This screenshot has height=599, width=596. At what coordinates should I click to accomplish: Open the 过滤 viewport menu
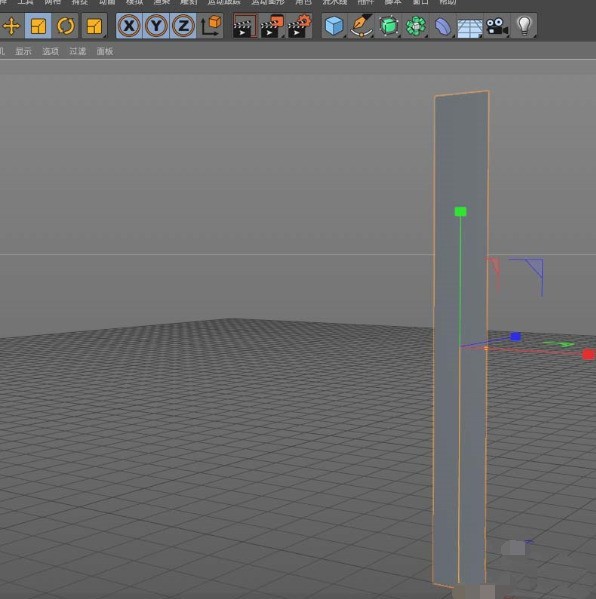click(78, 51)
